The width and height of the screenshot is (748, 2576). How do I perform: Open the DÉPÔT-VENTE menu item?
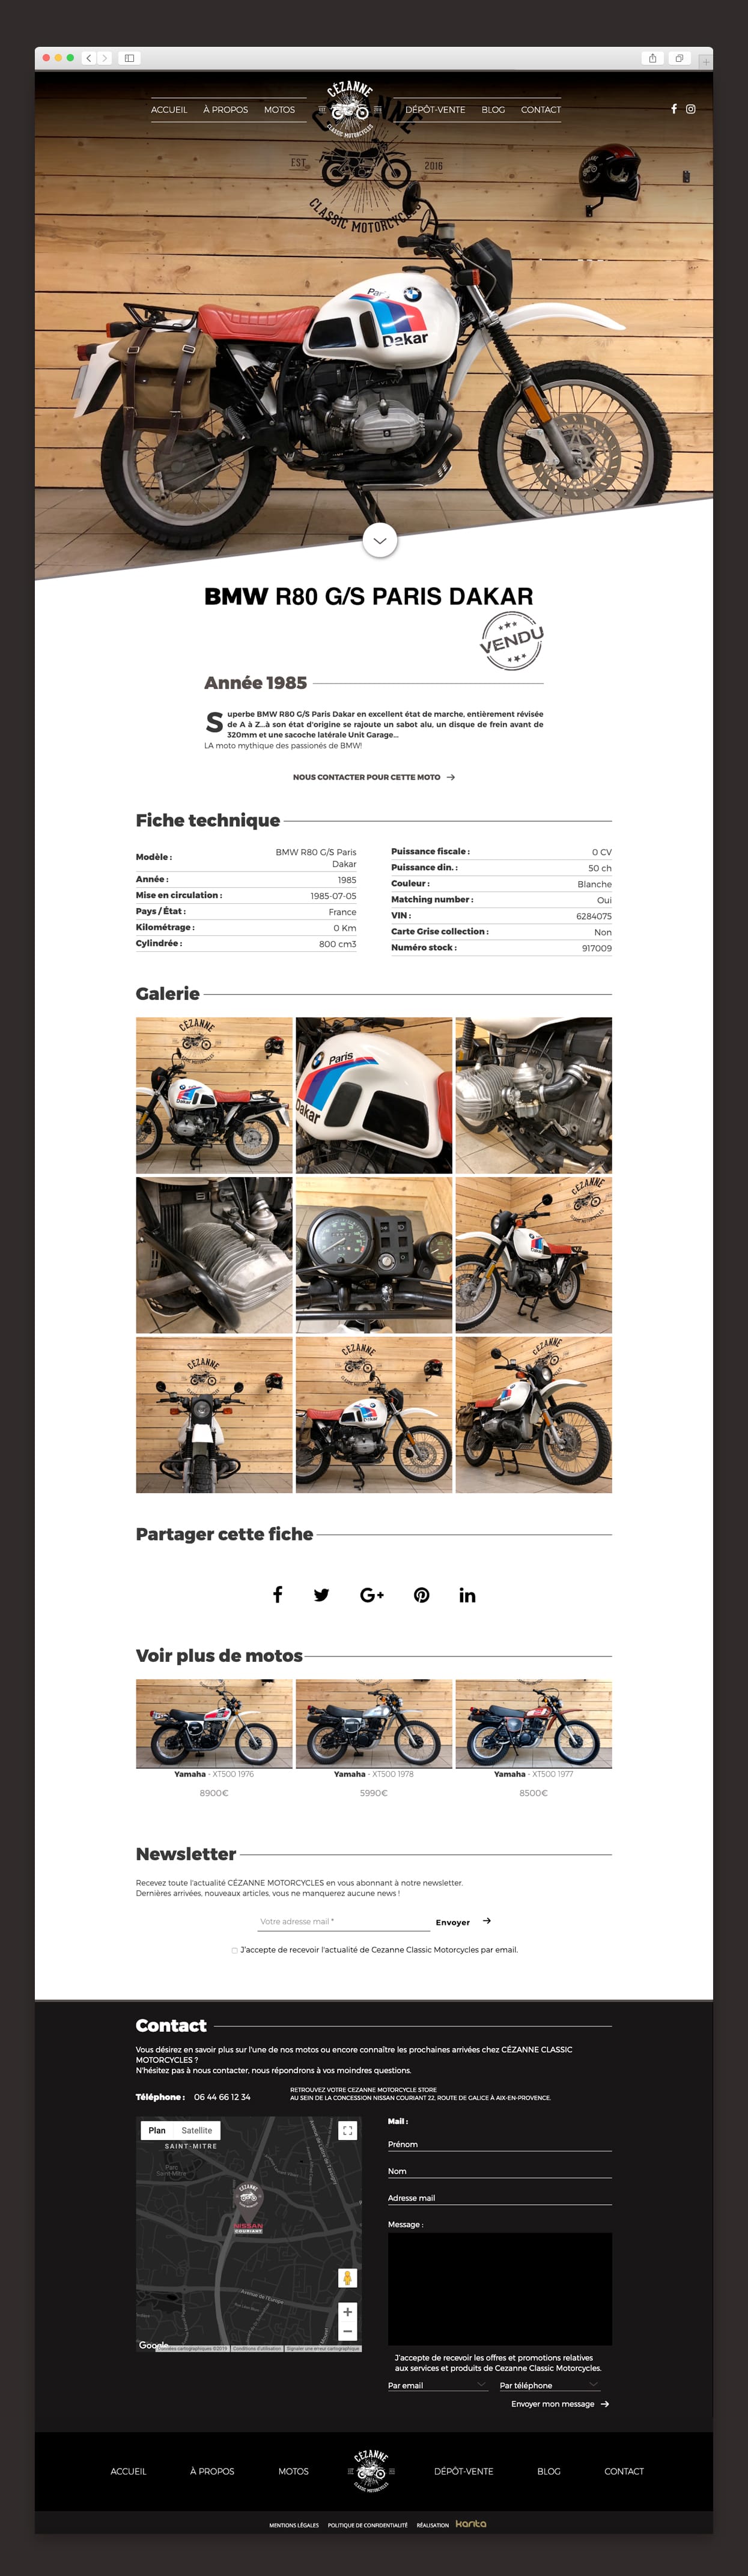click(x=435, y=110)
